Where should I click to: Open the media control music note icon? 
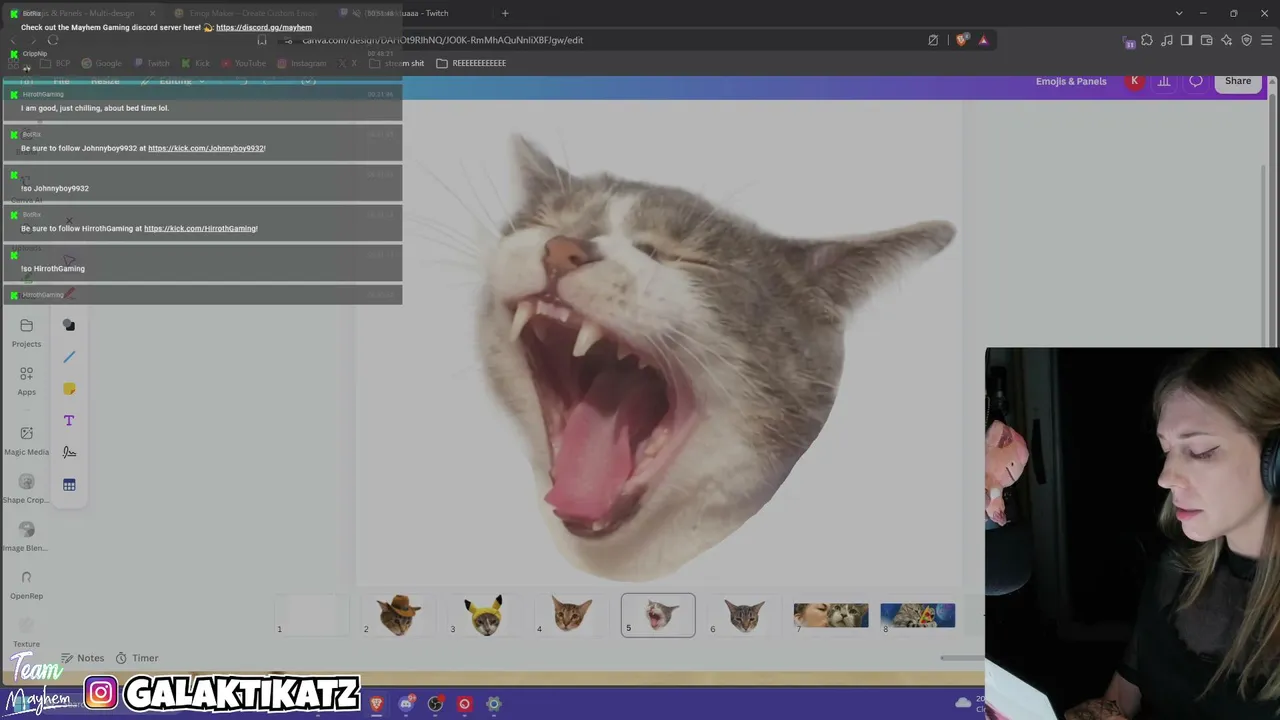click(x=1167, y=40)
